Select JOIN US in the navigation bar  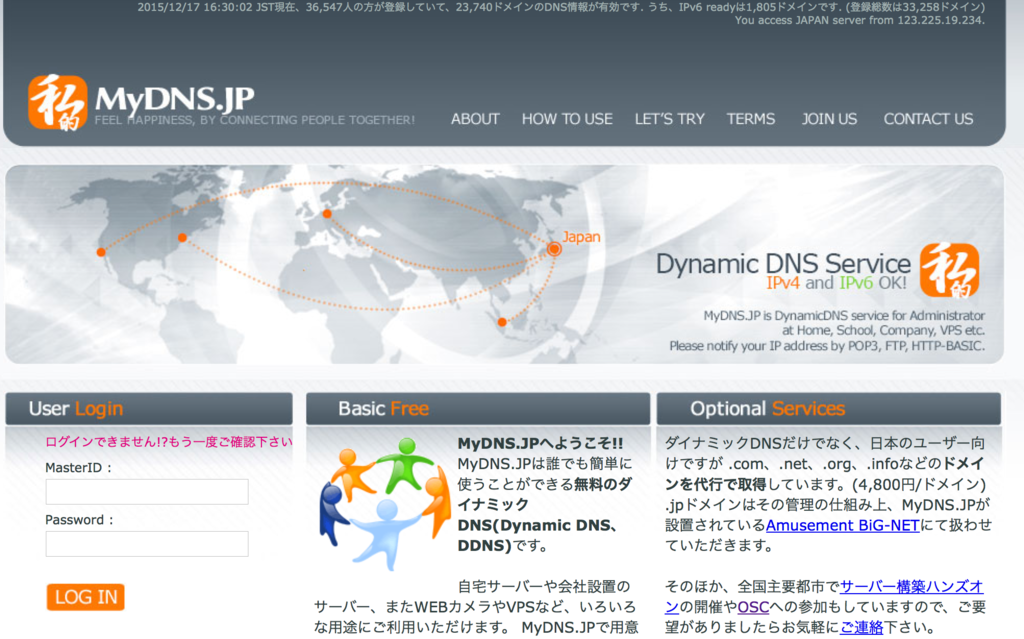tap(829, 119)
